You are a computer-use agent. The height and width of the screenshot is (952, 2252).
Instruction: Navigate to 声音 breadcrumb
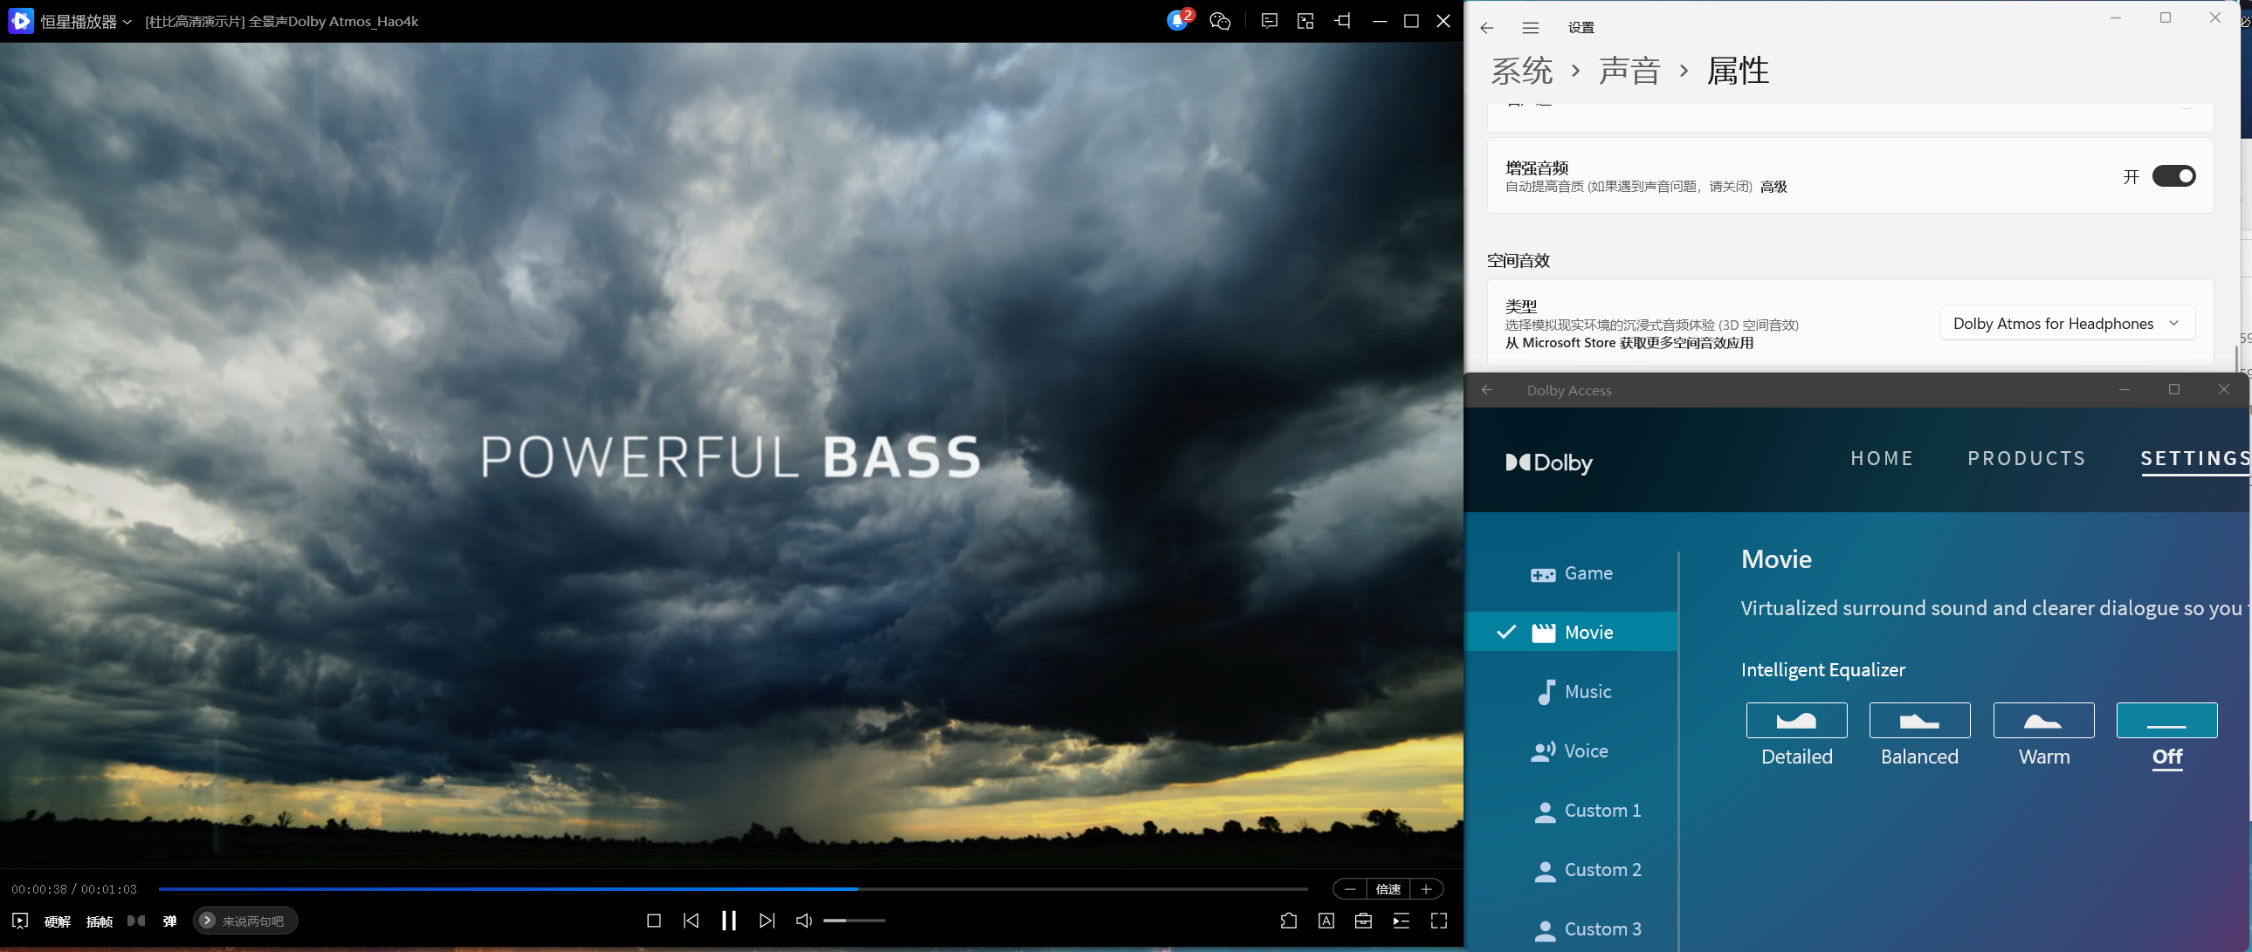[x=1630, y=71]
